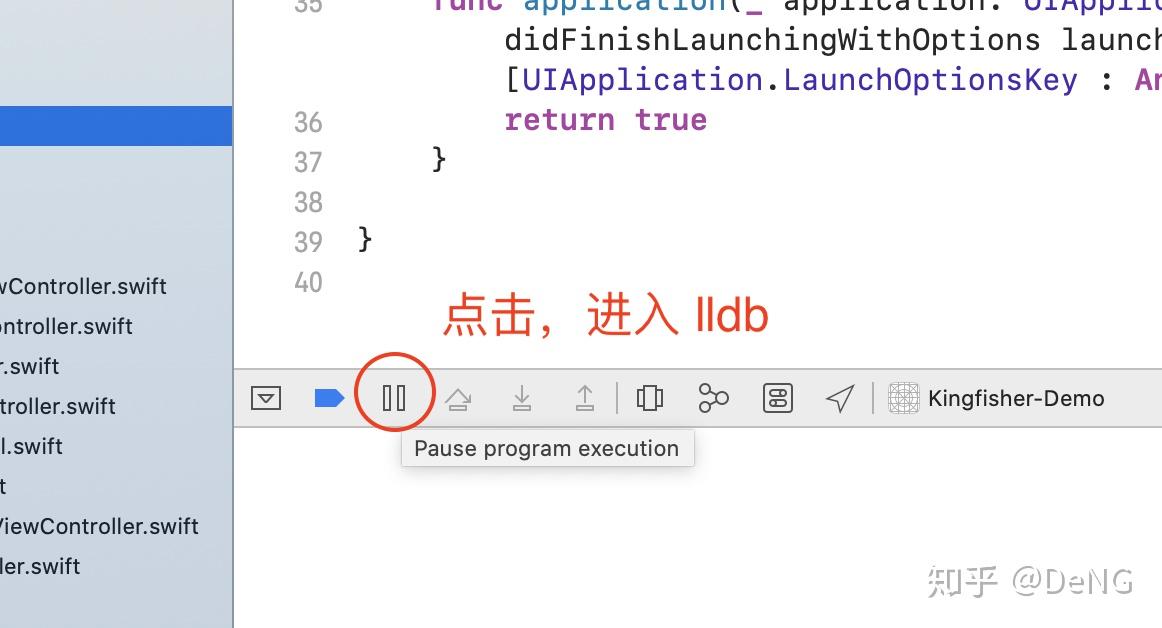Screen dimensions: 1162x628
Task: Open file ending in ler.swift
Action: point(40,566)
